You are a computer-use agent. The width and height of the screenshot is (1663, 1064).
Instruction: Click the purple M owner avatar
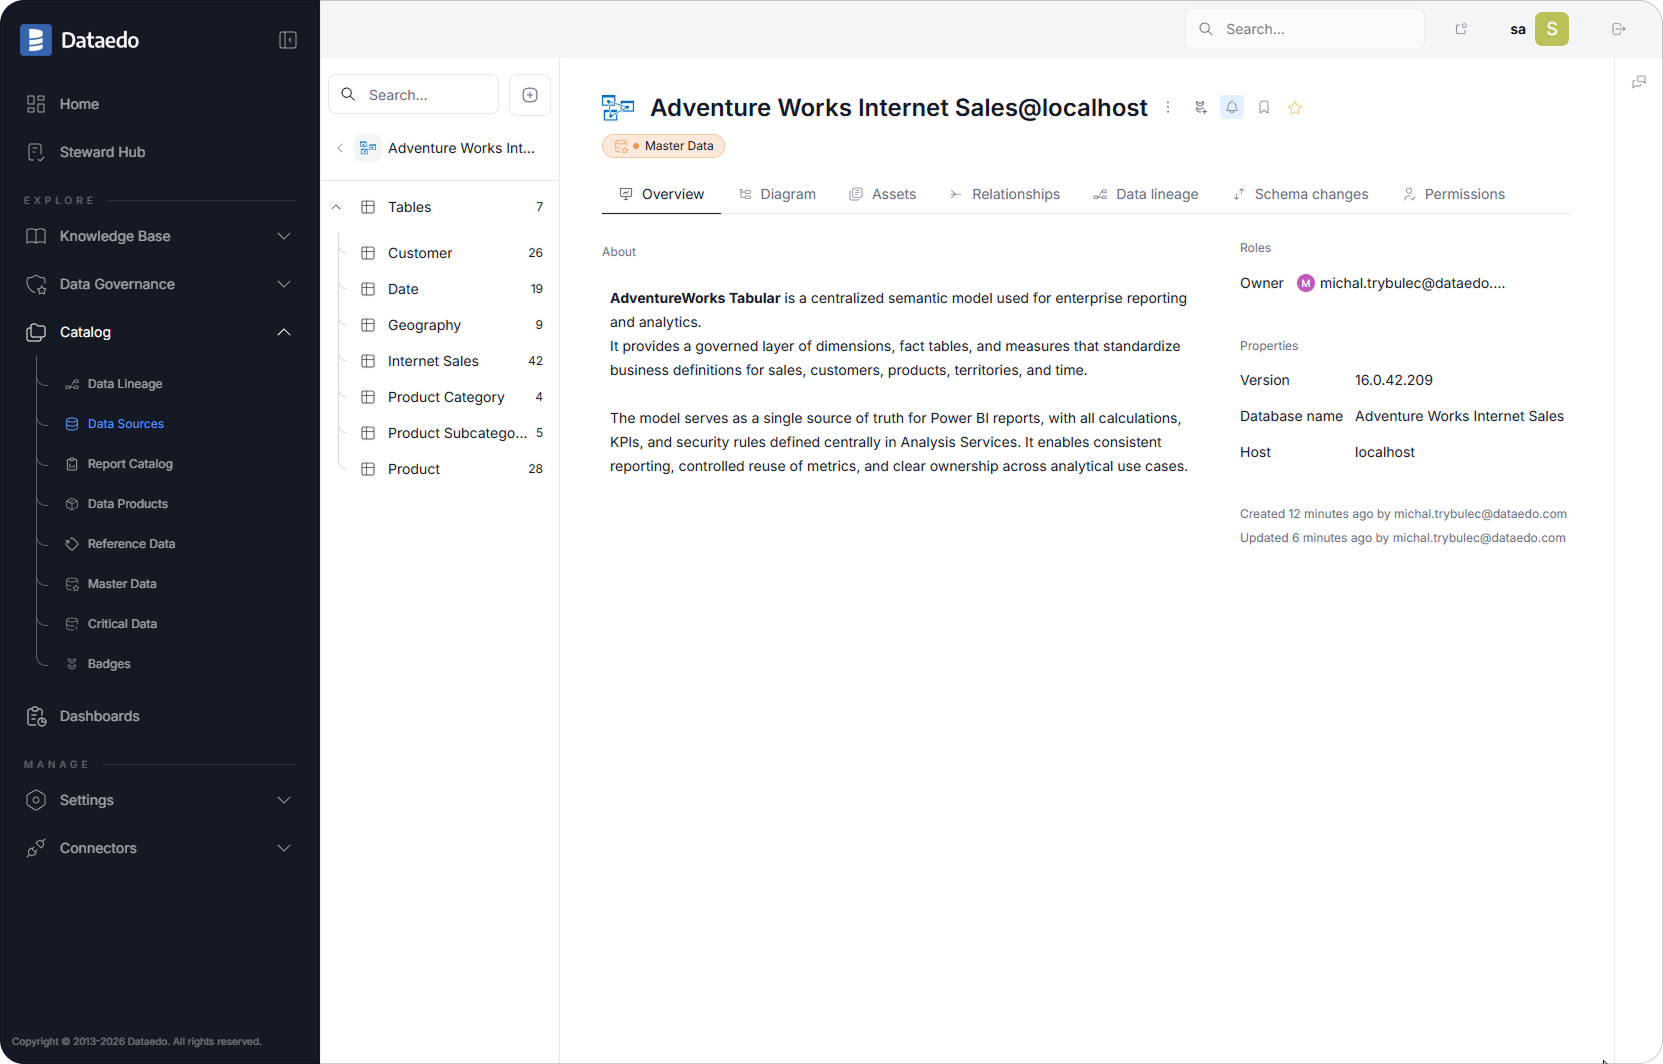click(1305, 283)
